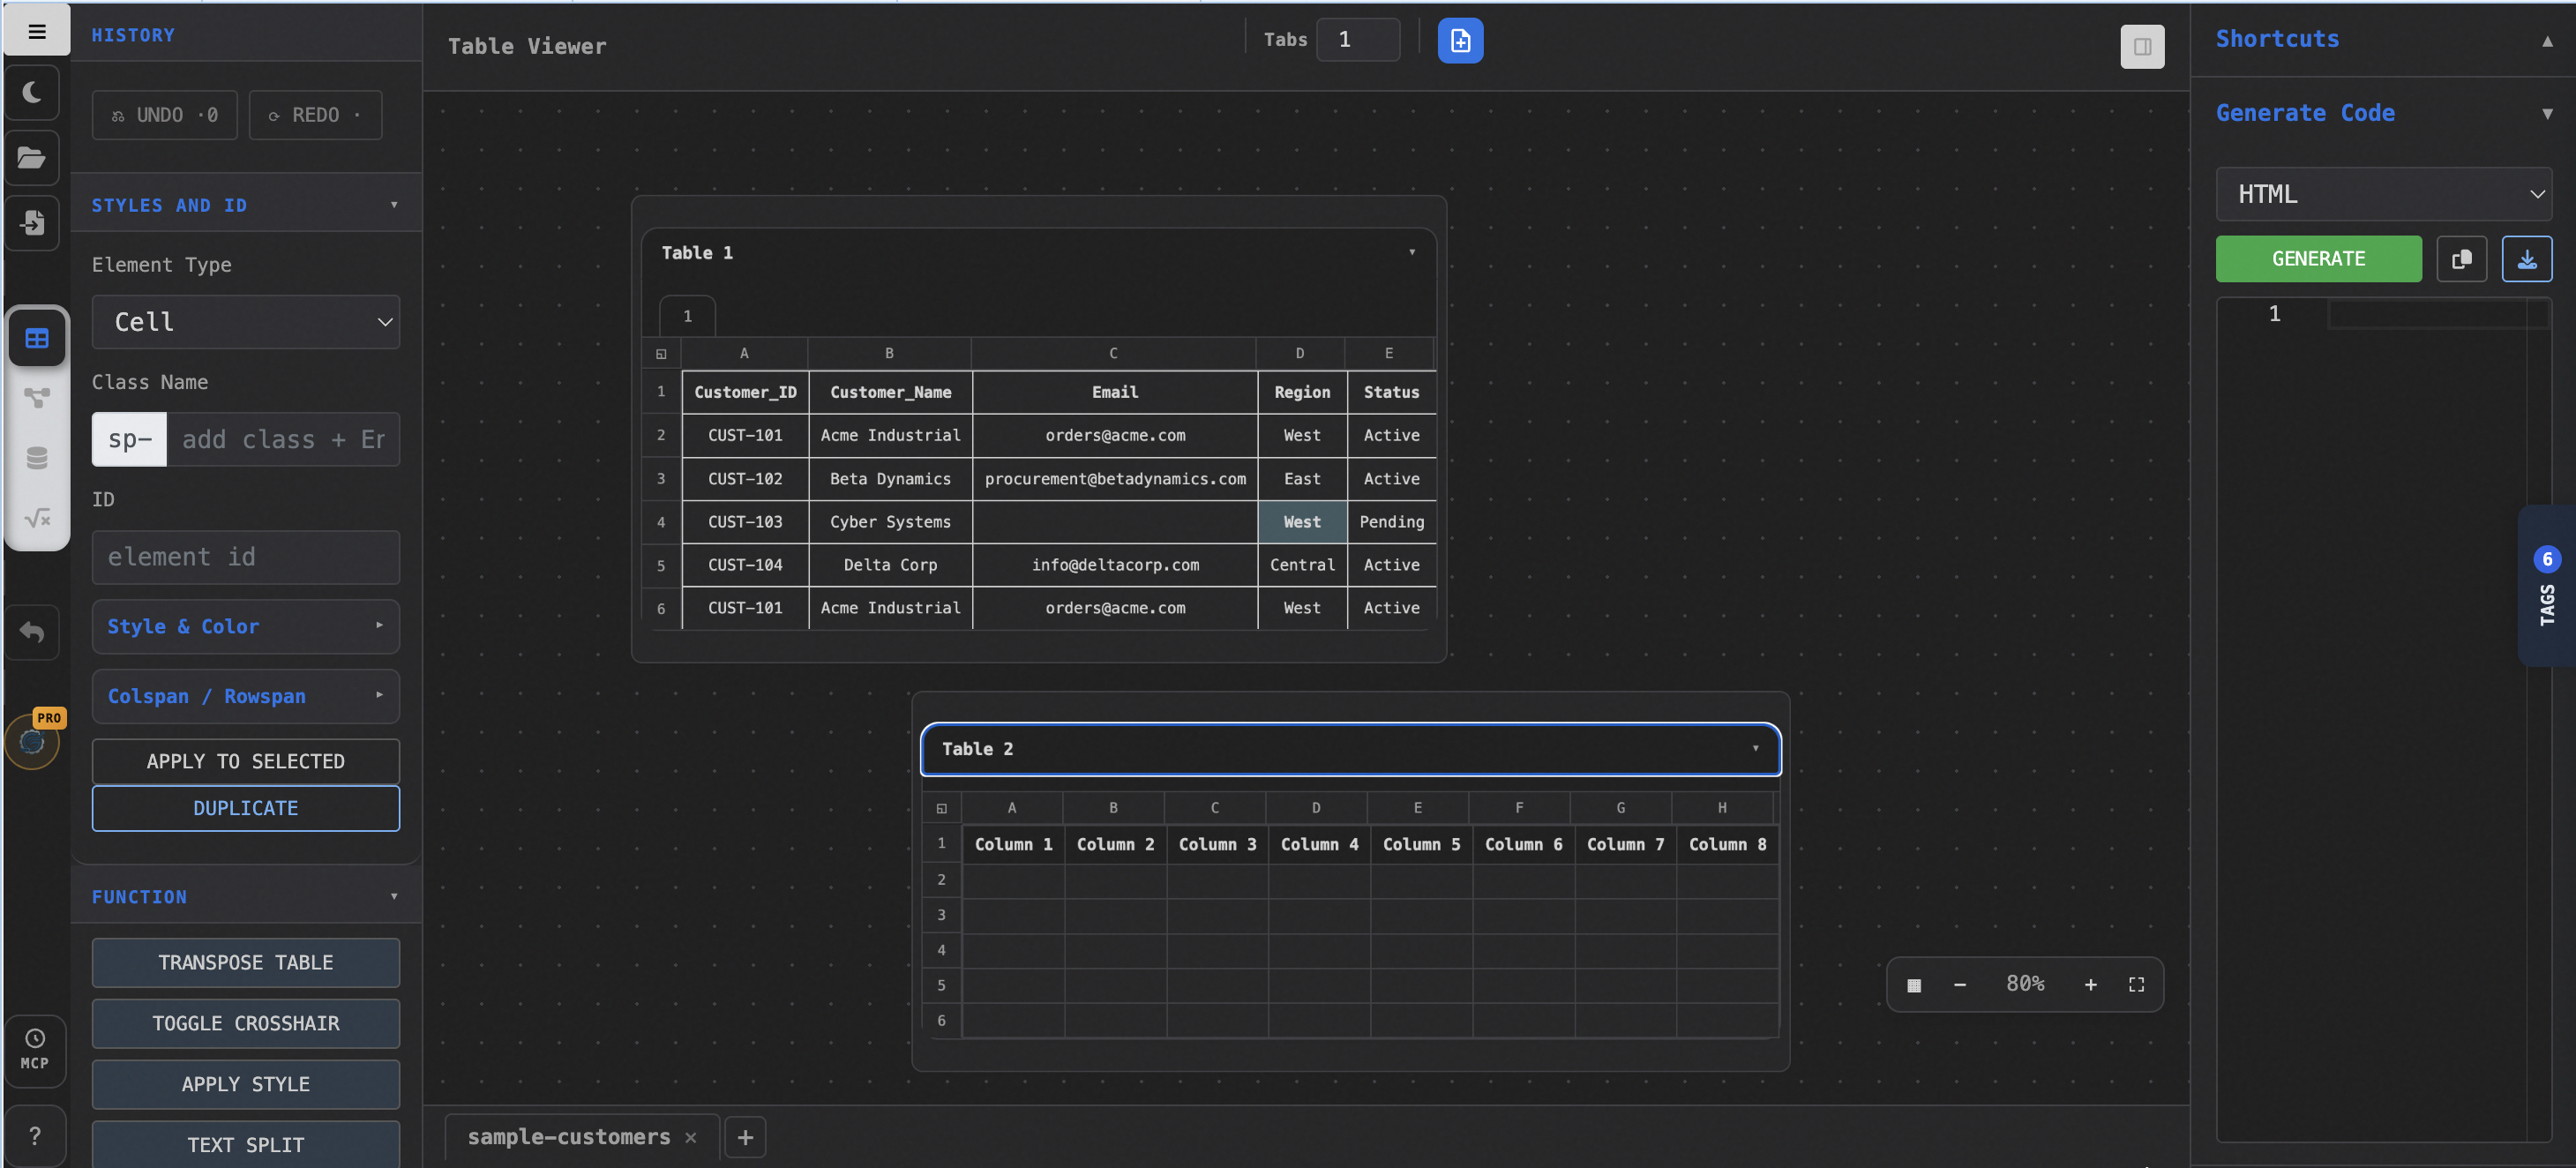The height and width of the screenshot is (1168, 2576).
Task: Click the highlighted West cell
Action: click(x=1302, y=522)
